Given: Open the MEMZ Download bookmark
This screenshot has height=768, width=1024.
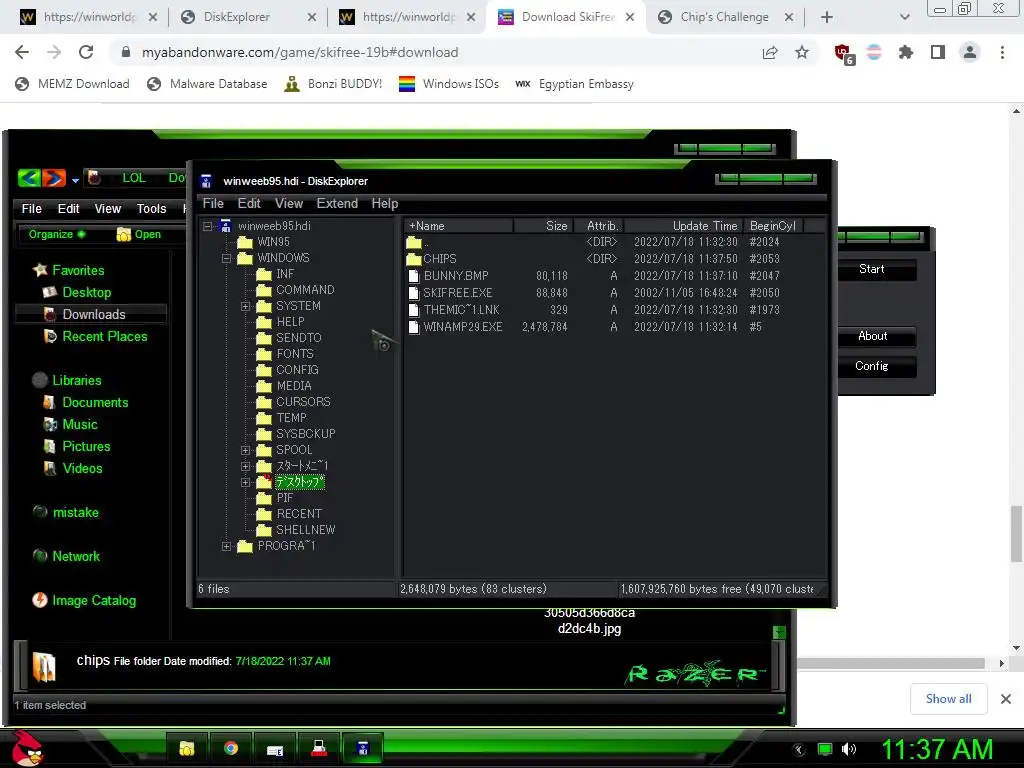Looking at the screenshot, I should pos(72,84).
